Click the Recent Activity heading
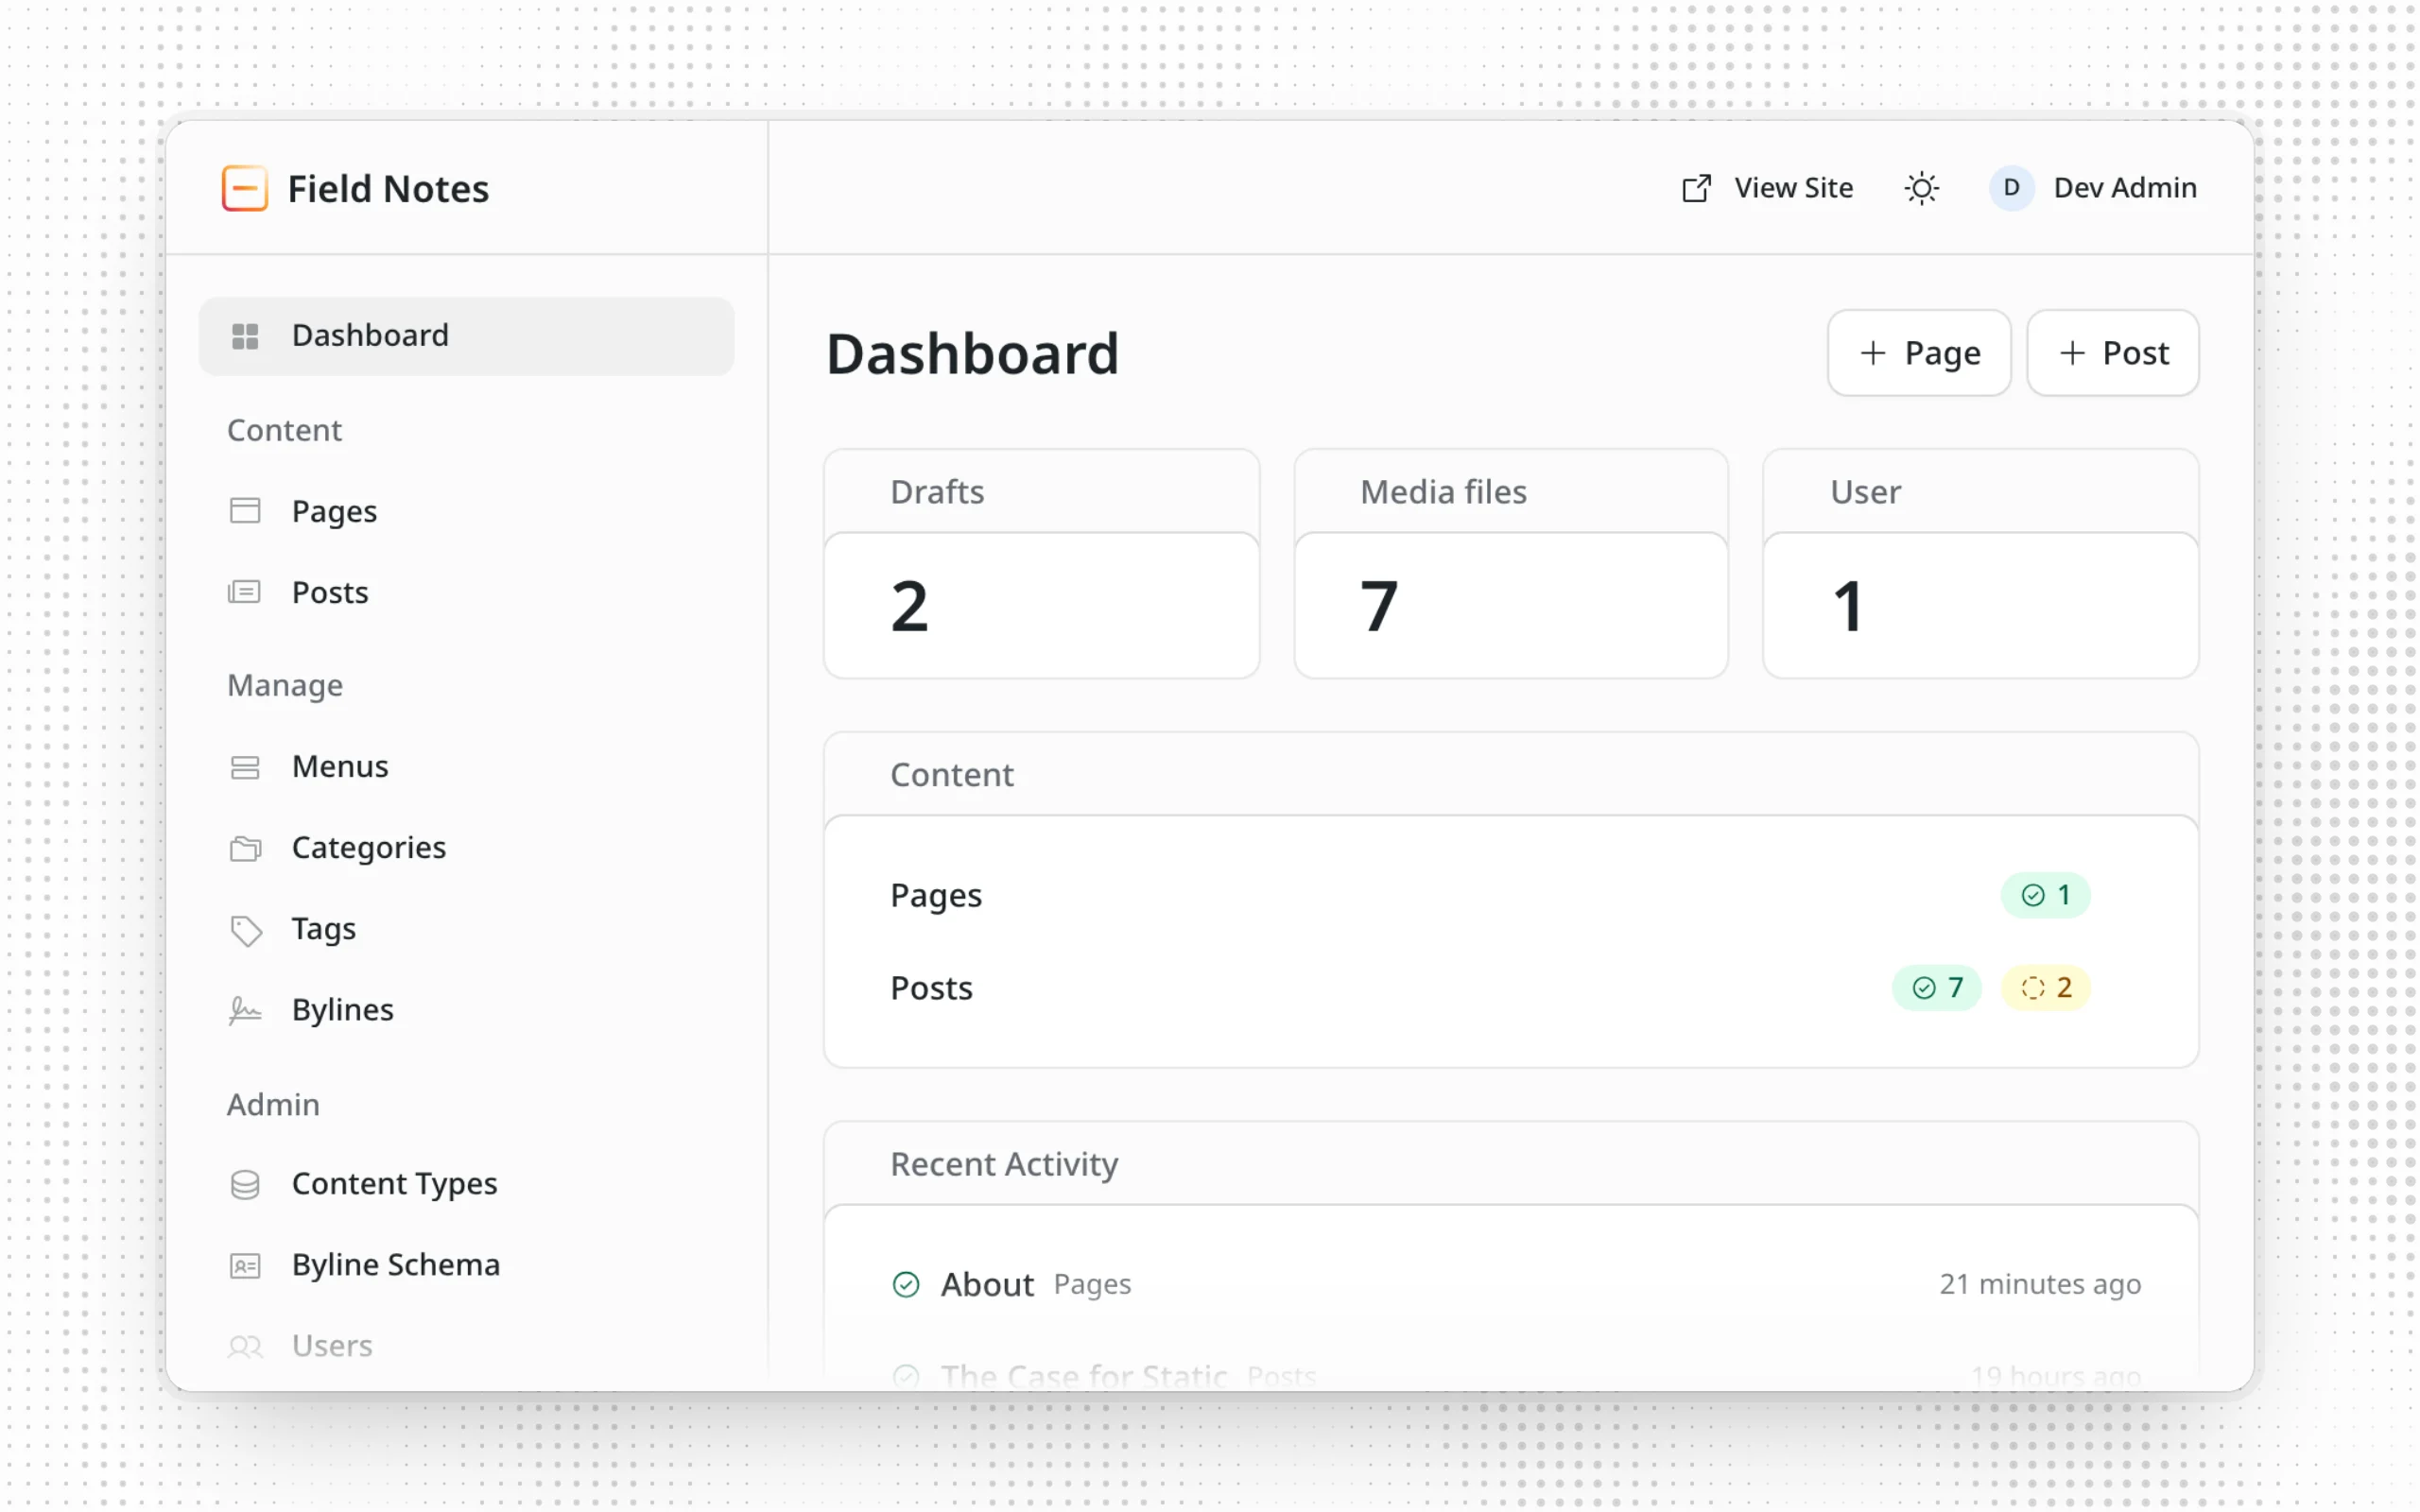The image size is (2420, 1512). coord(1004,1164)
